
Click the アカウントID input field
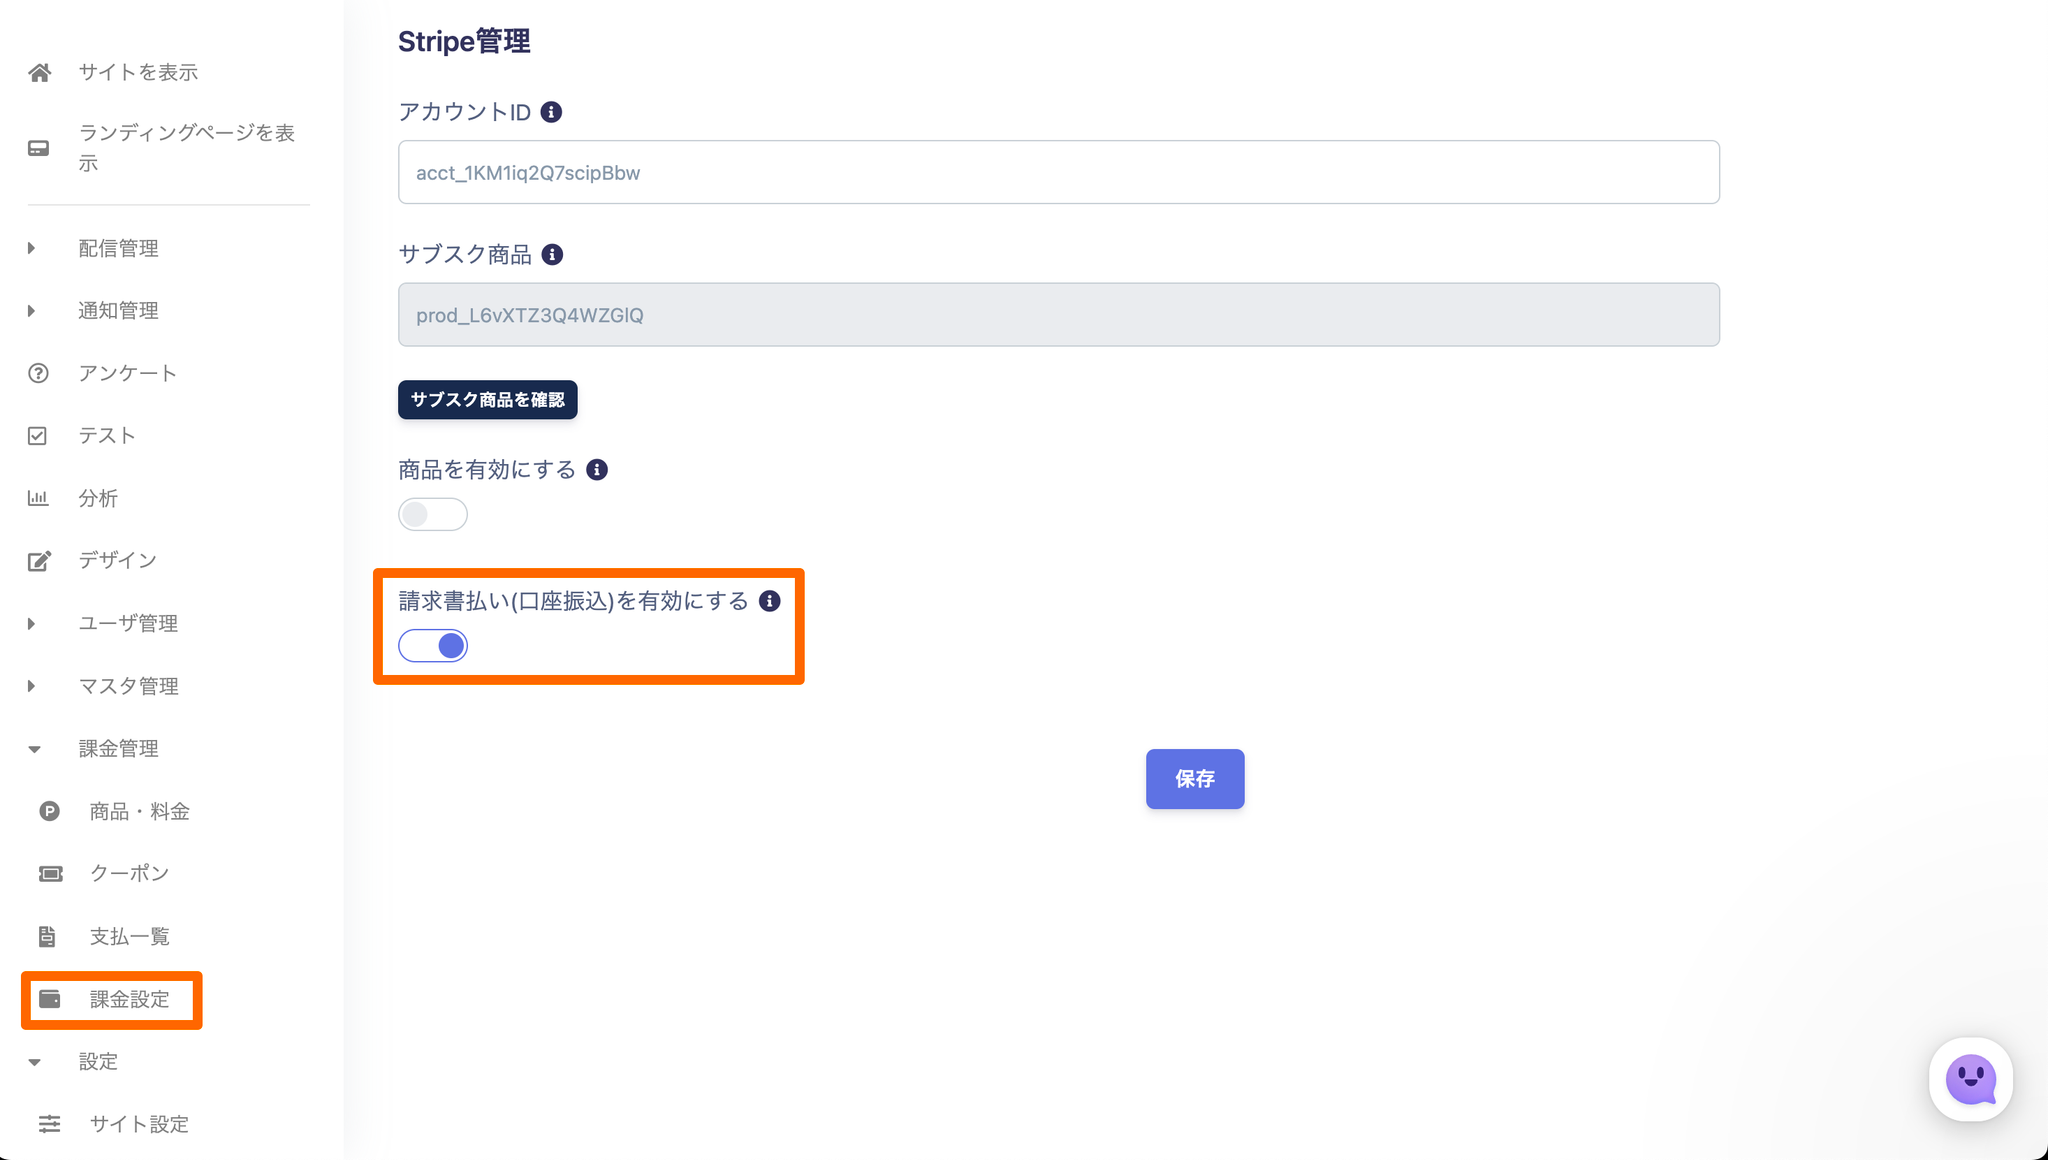(1058, 172)
